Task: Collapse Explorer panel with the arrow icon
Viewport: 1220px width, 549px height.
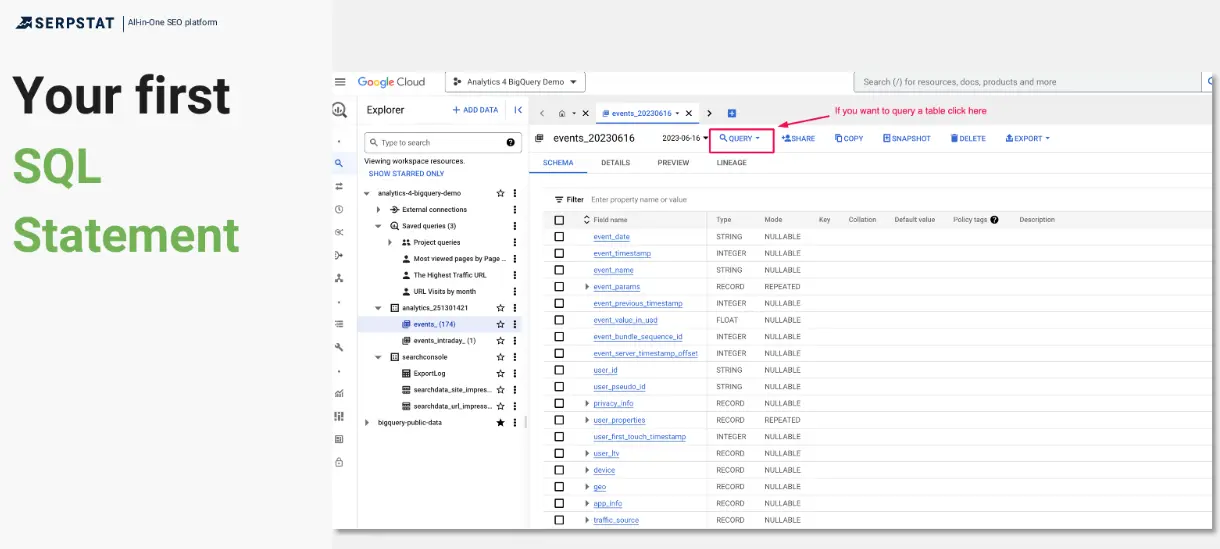Action: tap(518, 110)
